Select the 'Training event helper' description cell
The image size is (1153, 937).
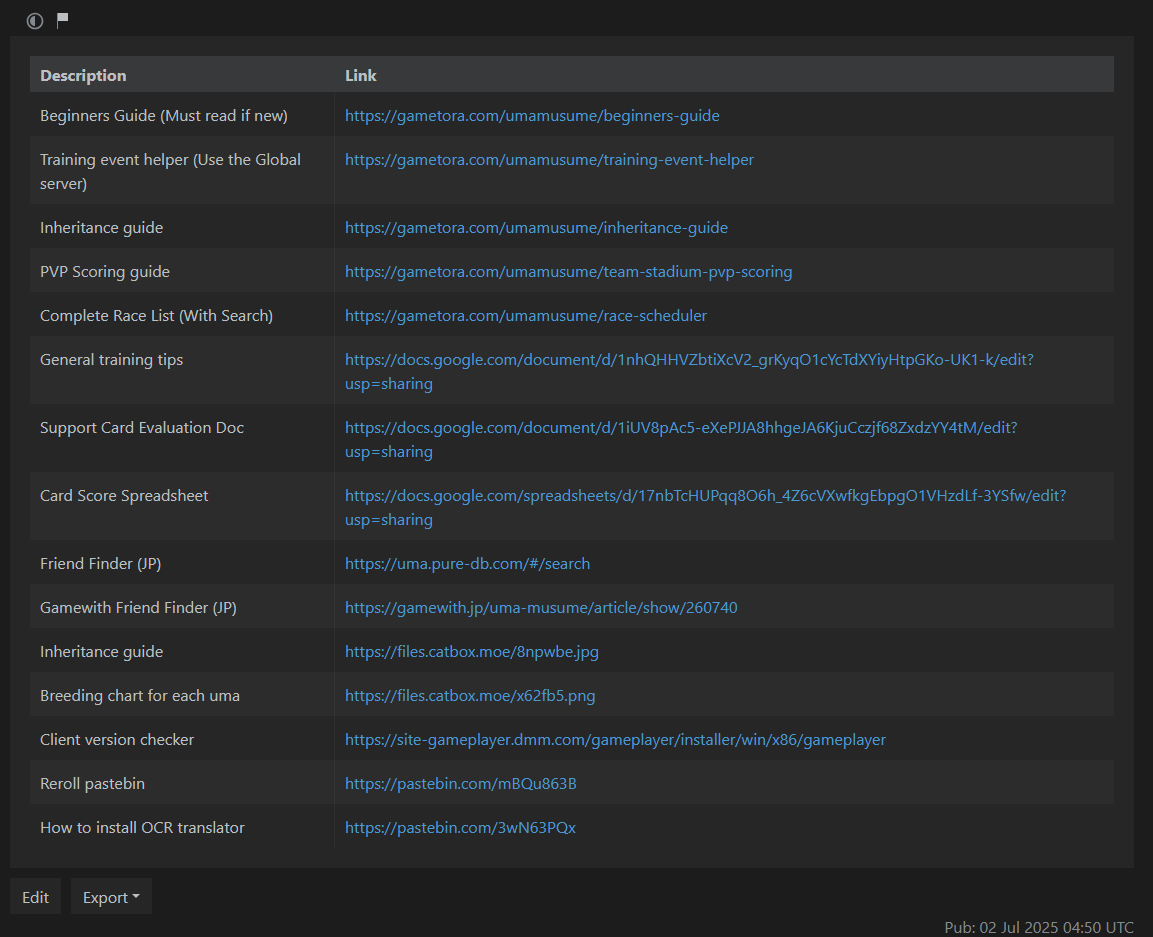click(182, 171)
